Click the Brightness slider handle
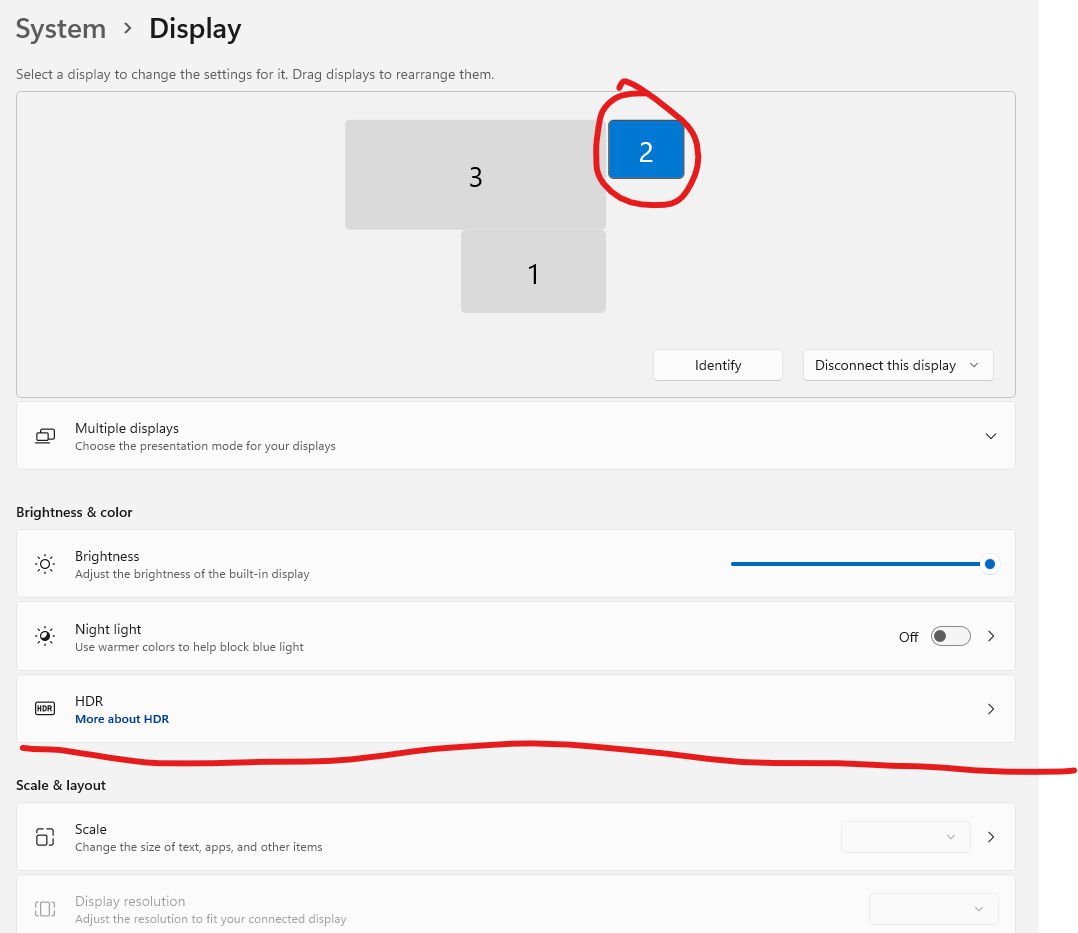Screen dimensions: 1078x933 click(x=990, y=564)
